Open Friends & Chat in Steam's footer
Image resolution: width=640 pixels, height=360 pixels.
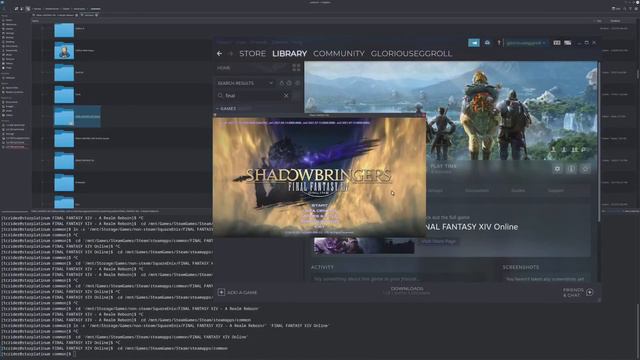tap(578, 292)
